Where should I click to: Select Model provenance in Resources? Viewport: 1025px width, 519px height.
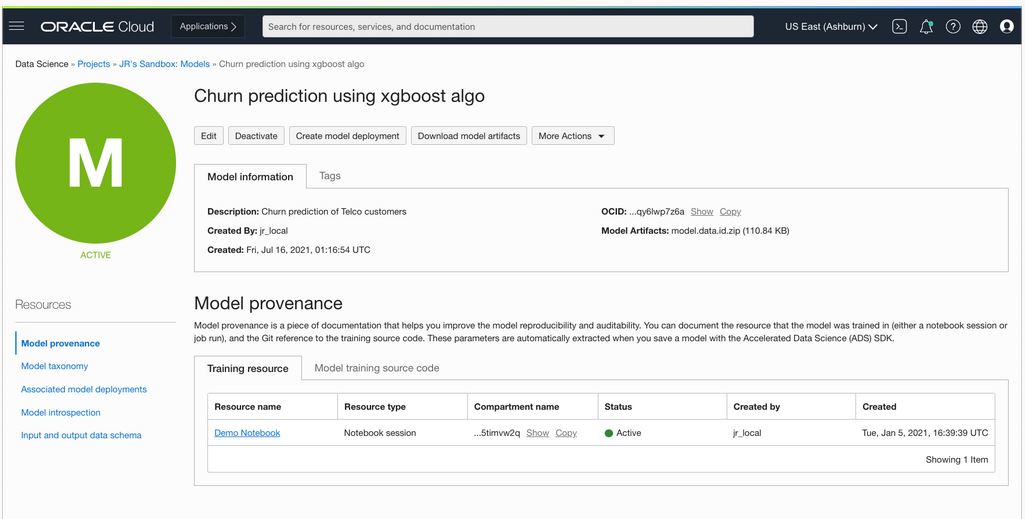60,343
